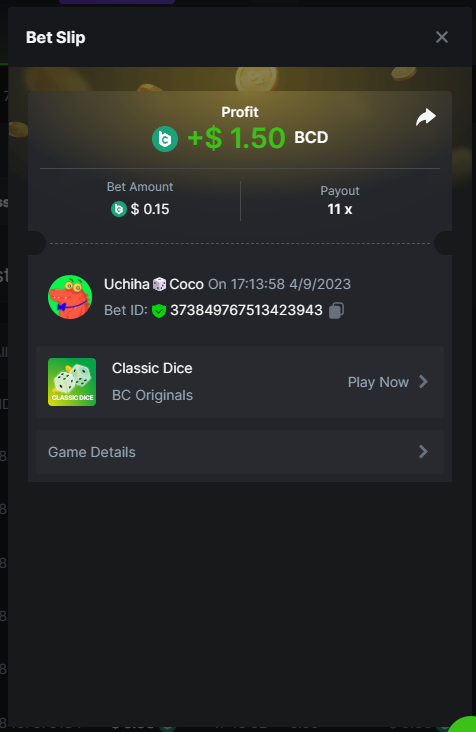Viewport: 476px width, 732px height.
Task: Click the Play Now link
Action: click(x=378, y=382)
